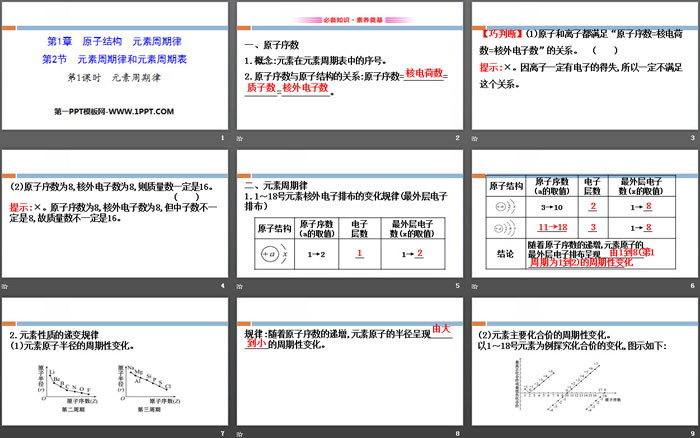The width and height of the screenshot is (700, 438).
Task: Click 第二周期 atomic radius graph on slide 7
Action: click(68, 388)
